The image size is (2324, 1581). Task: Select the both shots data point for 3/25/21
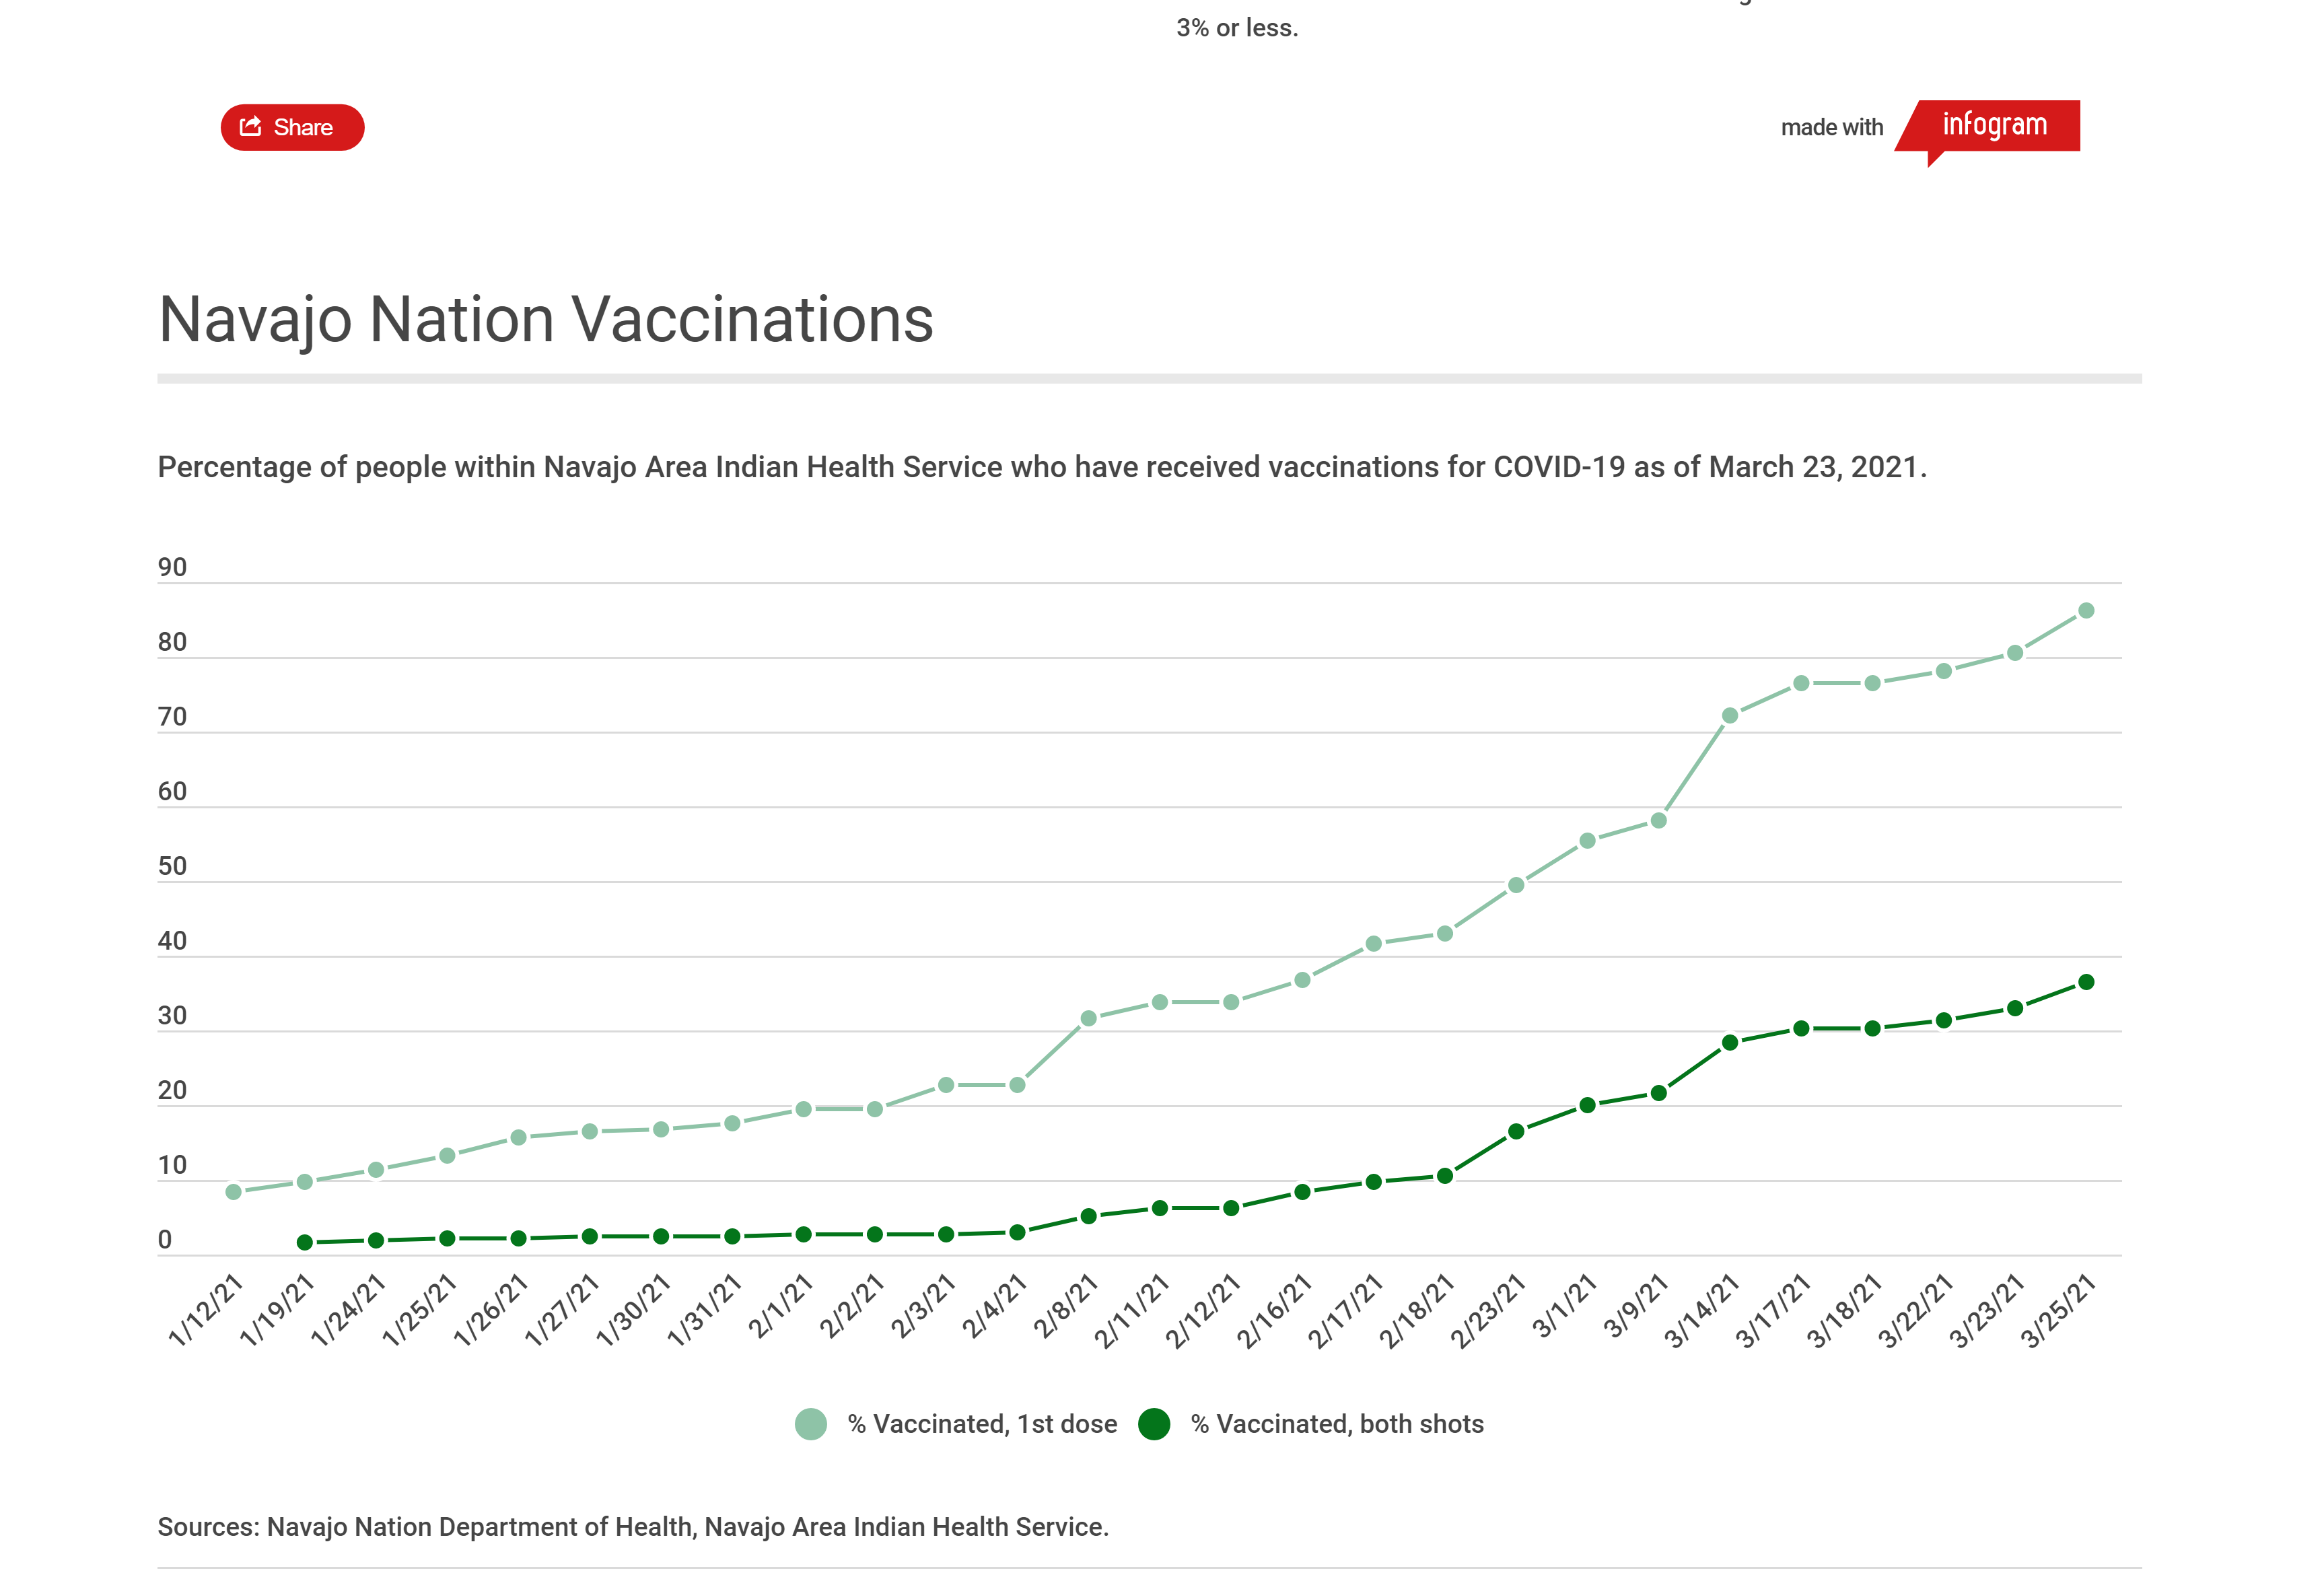2085,982
